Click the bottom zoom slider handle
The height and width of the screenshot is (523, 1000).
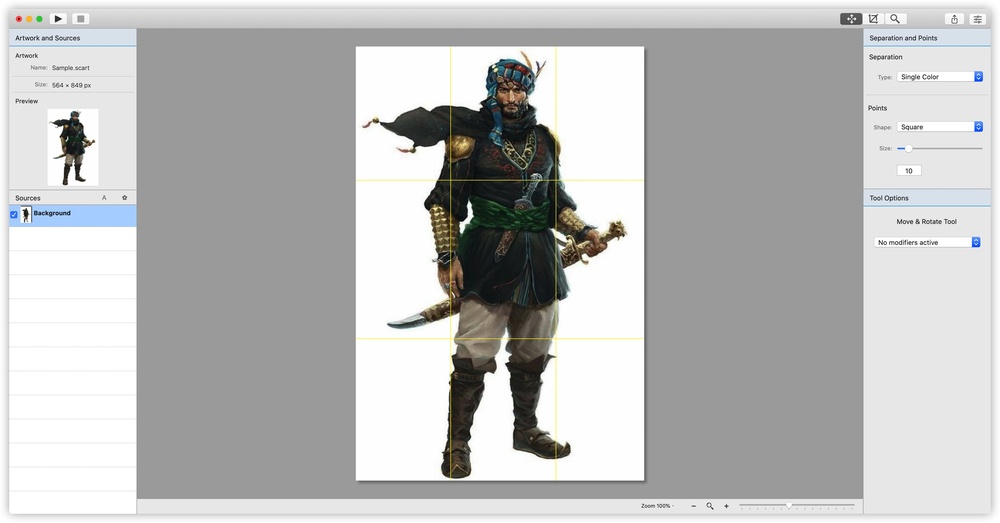789,505
